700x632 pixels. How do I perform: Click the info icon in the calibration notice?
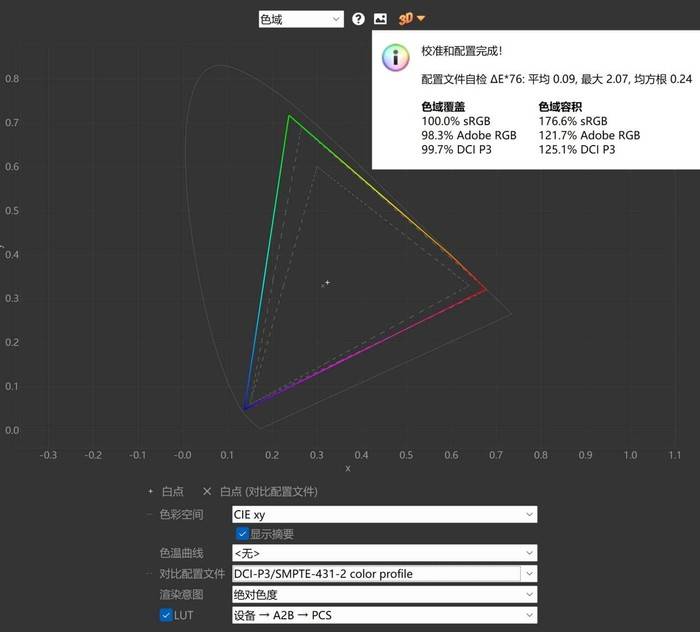pos(396,57)
